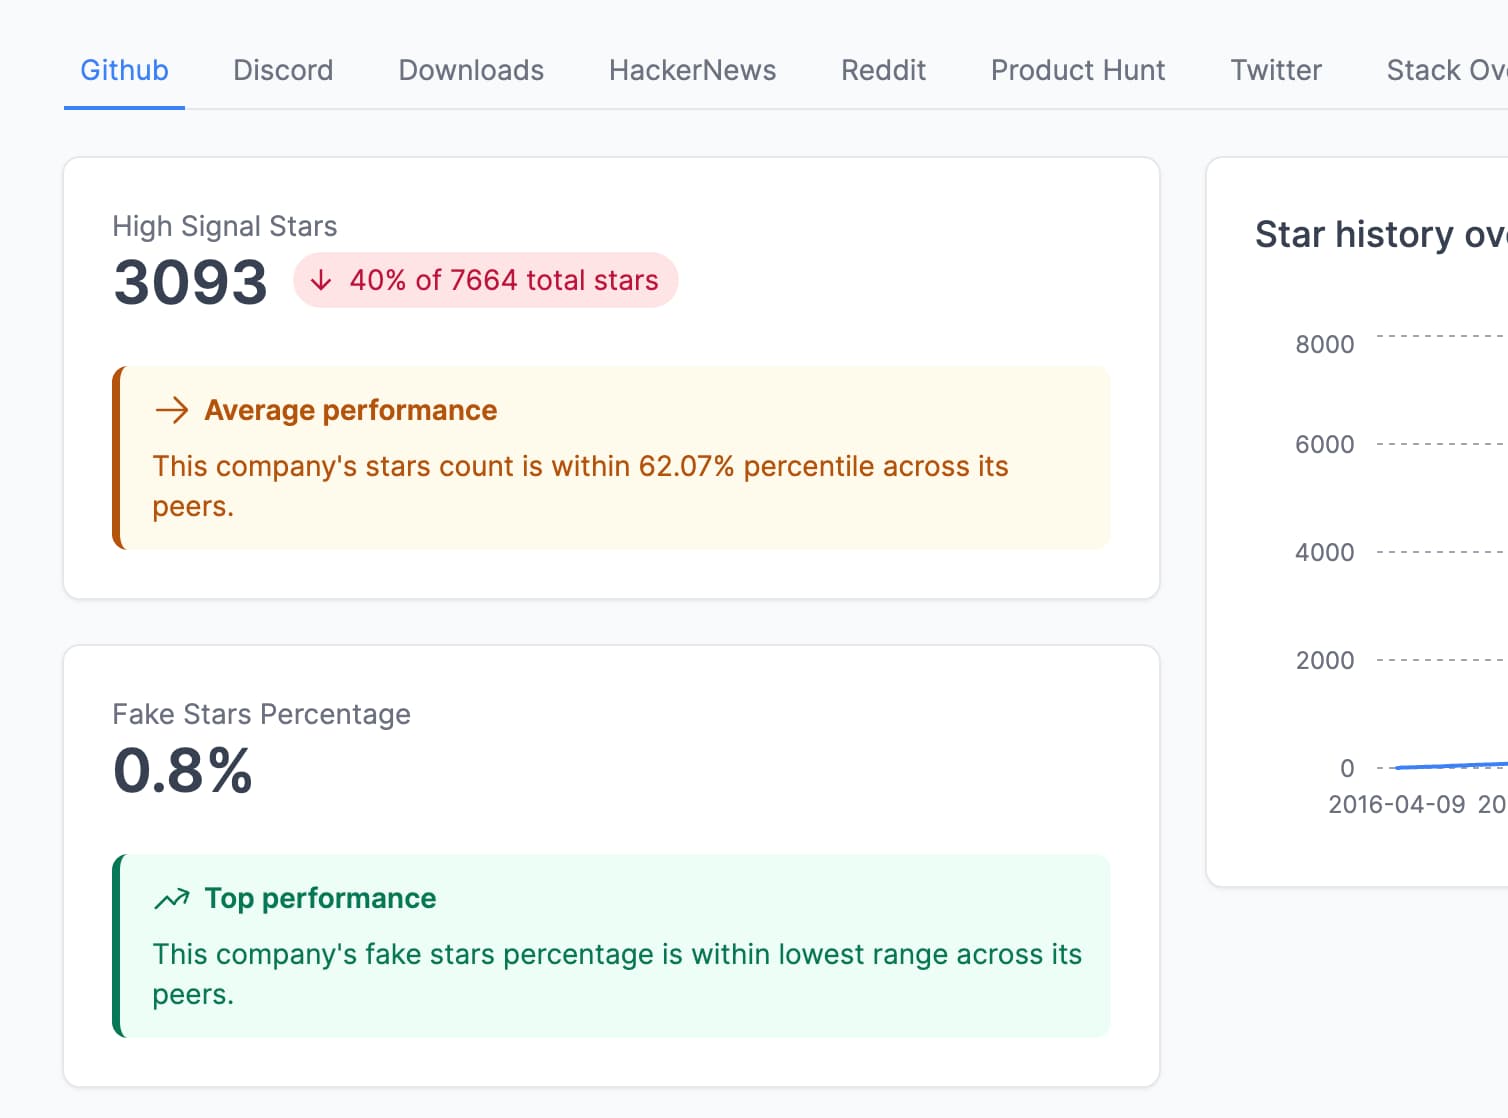
Task: Switch to the Reddit tab
Action: pos(883,70)
